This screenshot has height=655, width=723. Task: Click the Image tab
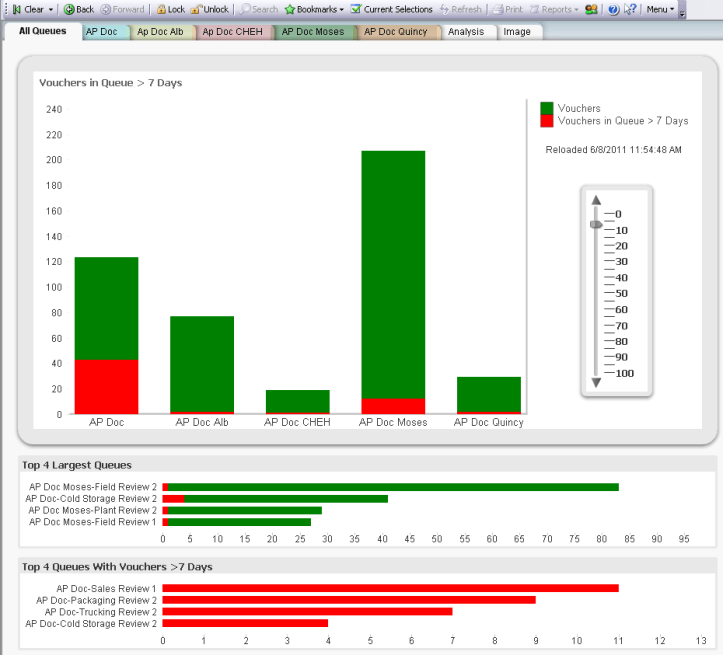[x=517, y=32]
